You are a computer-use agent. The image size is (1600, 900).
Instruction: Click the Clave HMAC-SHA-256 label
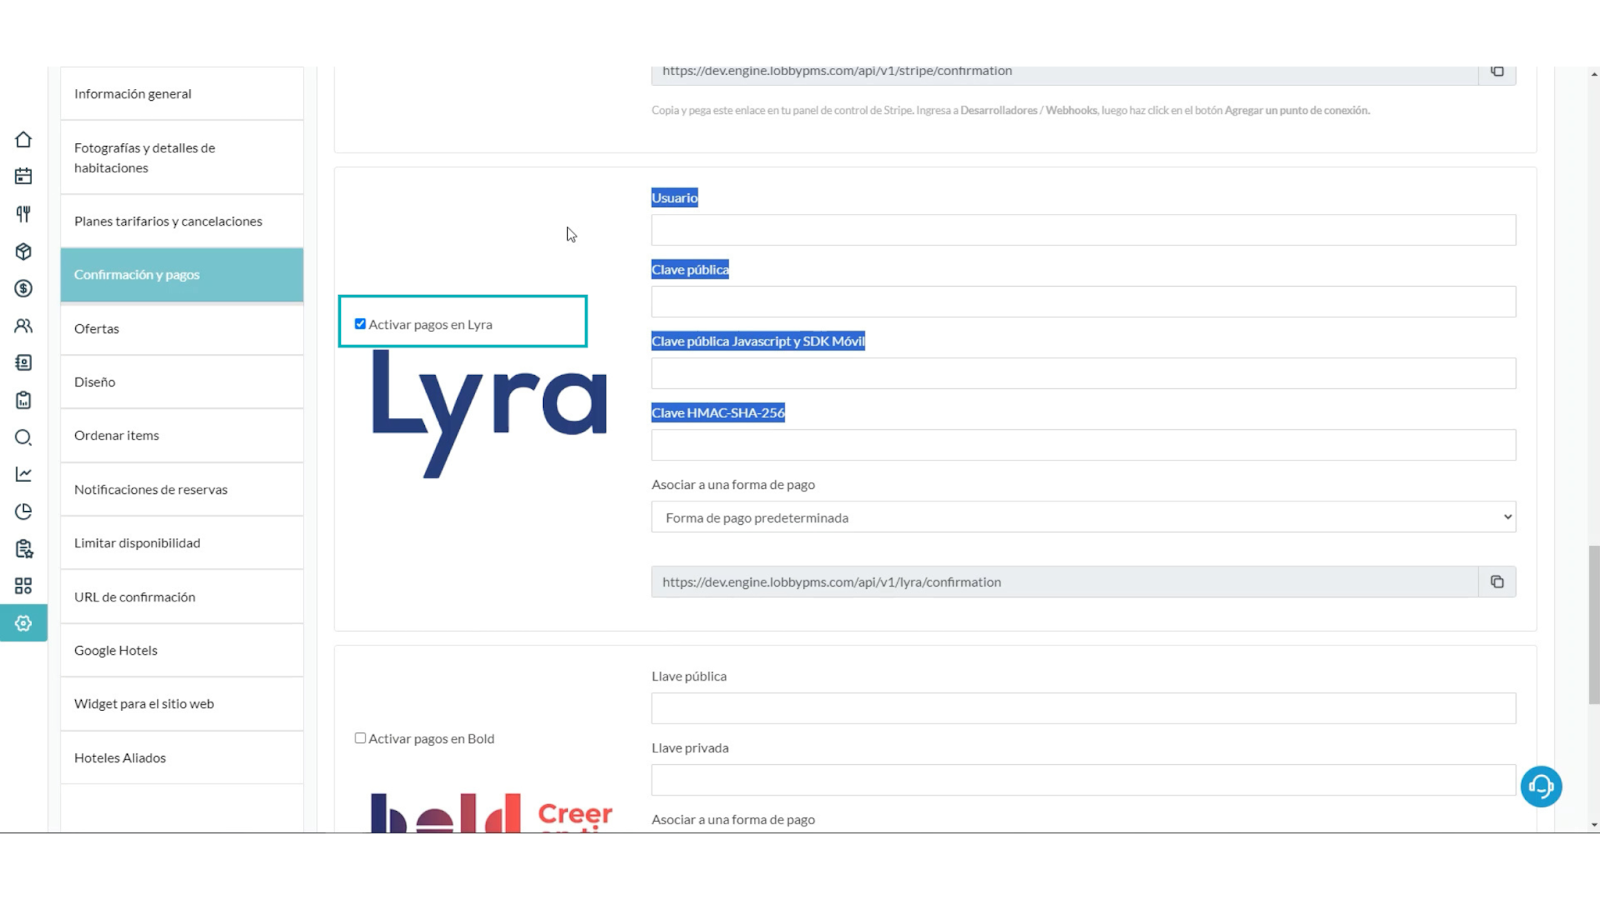718,413
